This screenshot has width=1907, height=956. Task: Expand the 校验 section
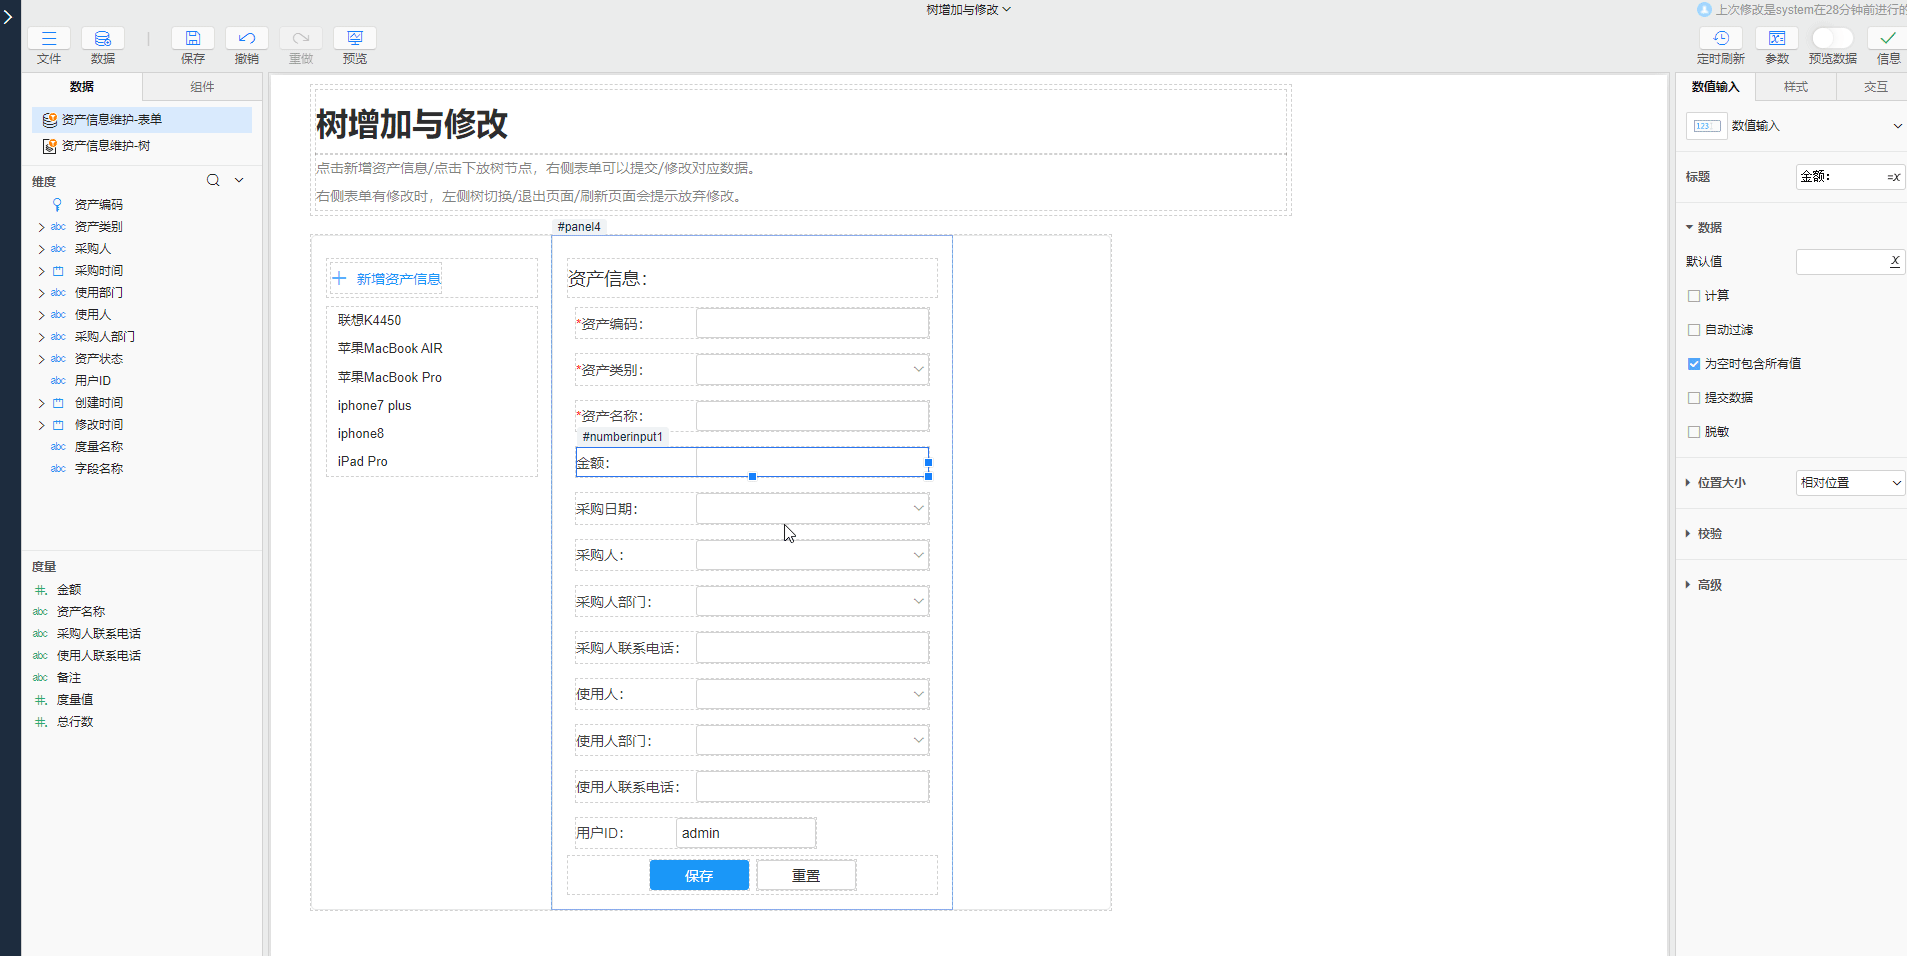pos(1709,534)
